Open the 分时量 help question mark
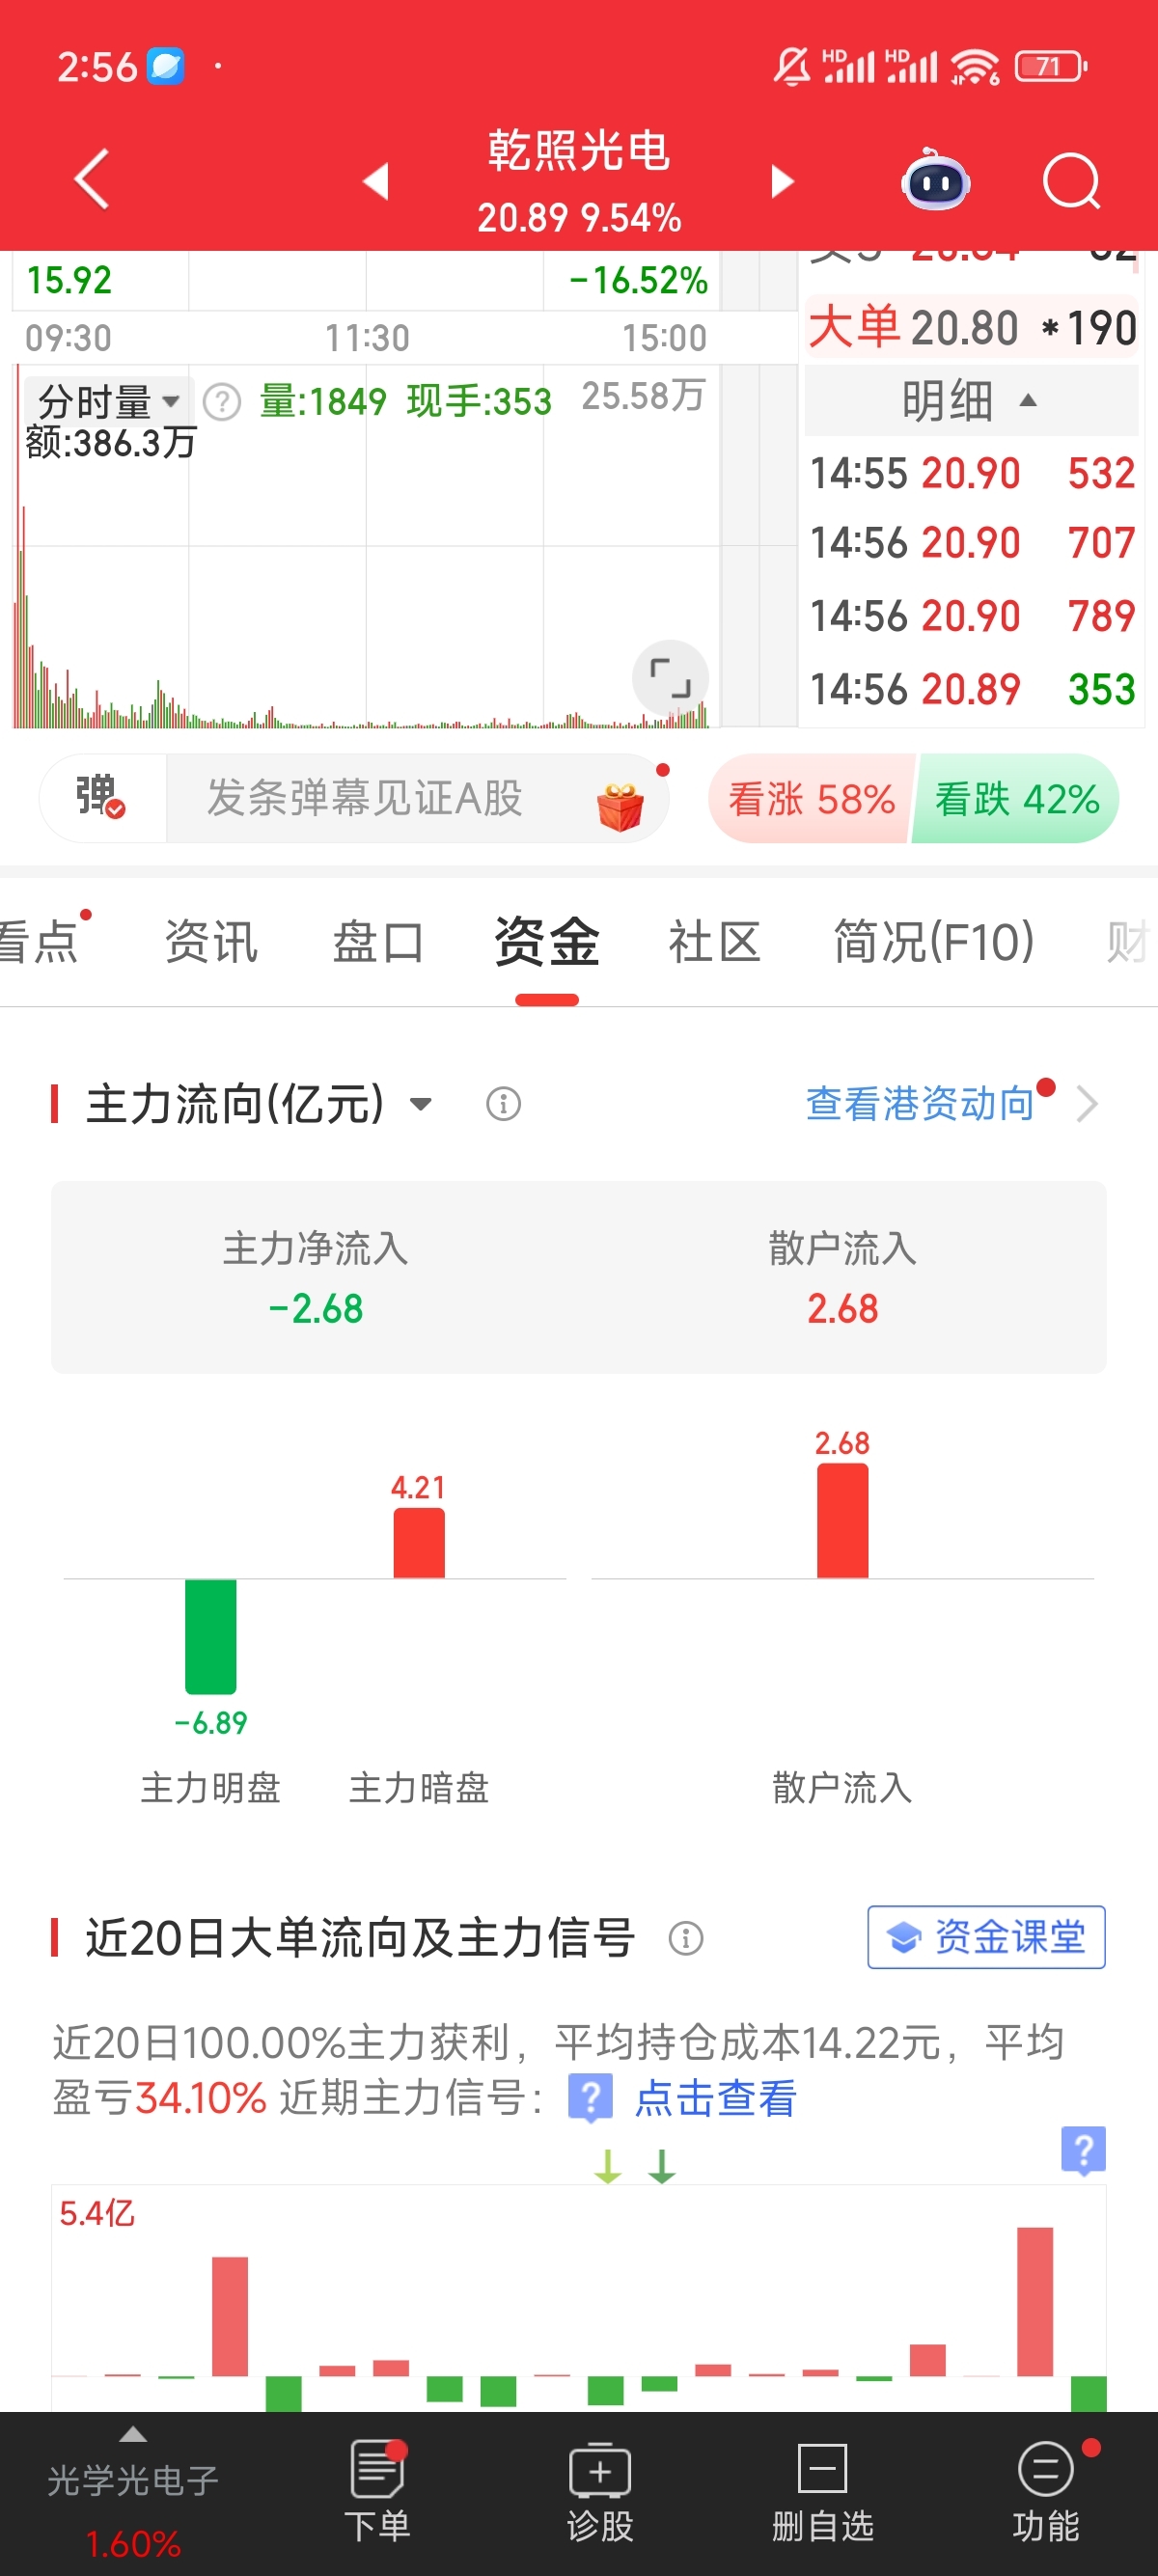The width and height of the screenshot is (1158, 2576). coord(221,402)
